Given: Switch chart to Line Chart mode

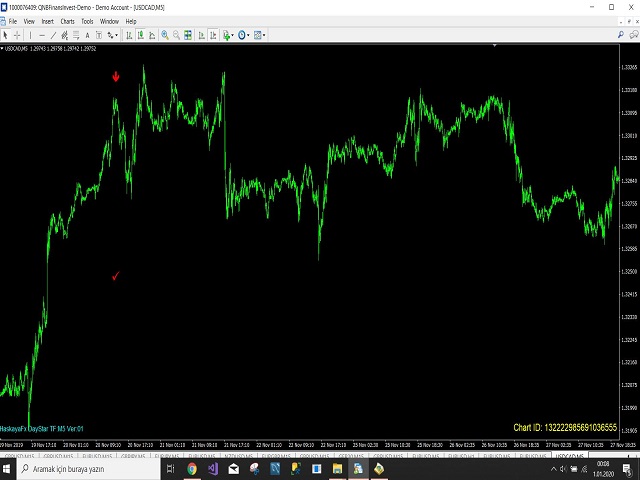Looking at the screenshot, I should (x=152, y=36).
